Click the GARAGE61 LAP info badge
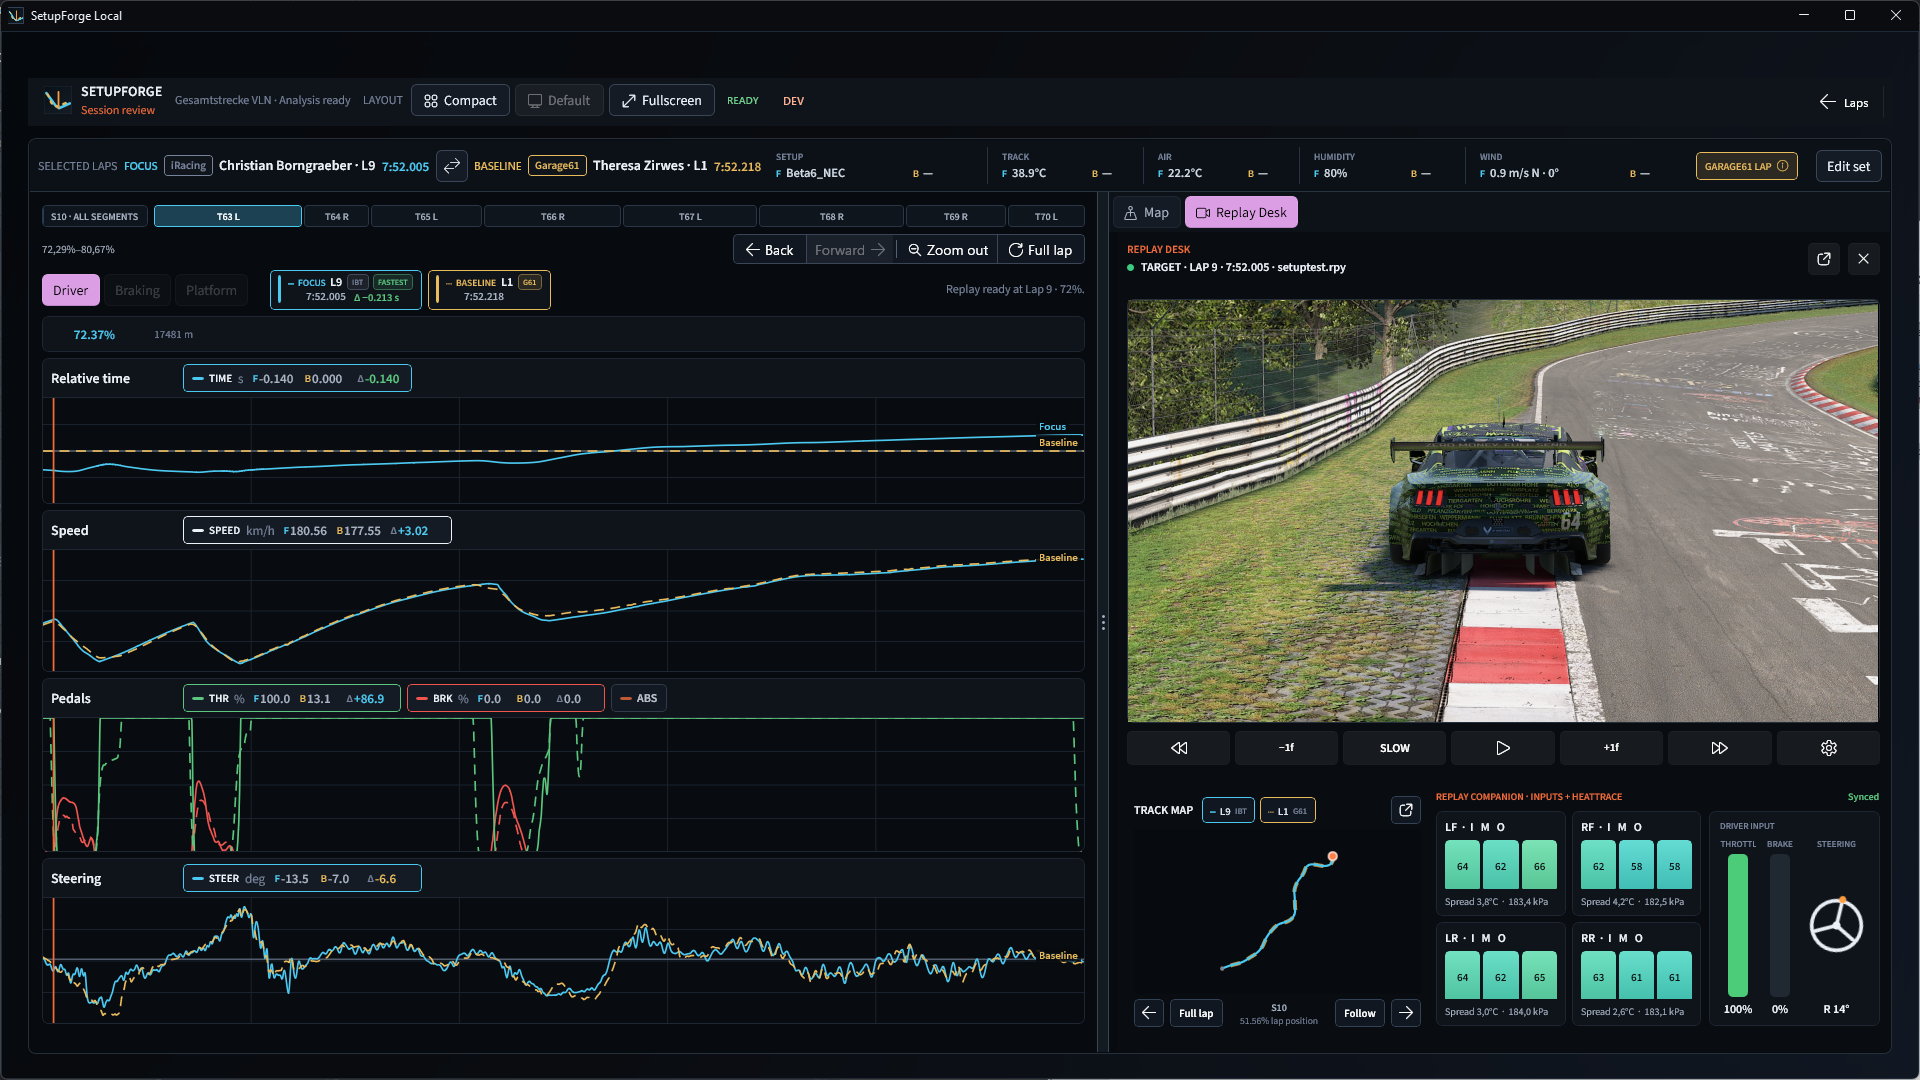The image size is (1920, 1080). click(1746, 166)
